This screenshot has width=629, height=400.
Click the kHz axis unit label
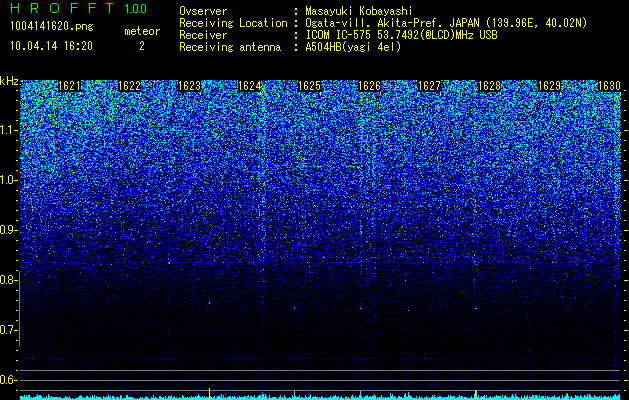click(x=9, y=81)
